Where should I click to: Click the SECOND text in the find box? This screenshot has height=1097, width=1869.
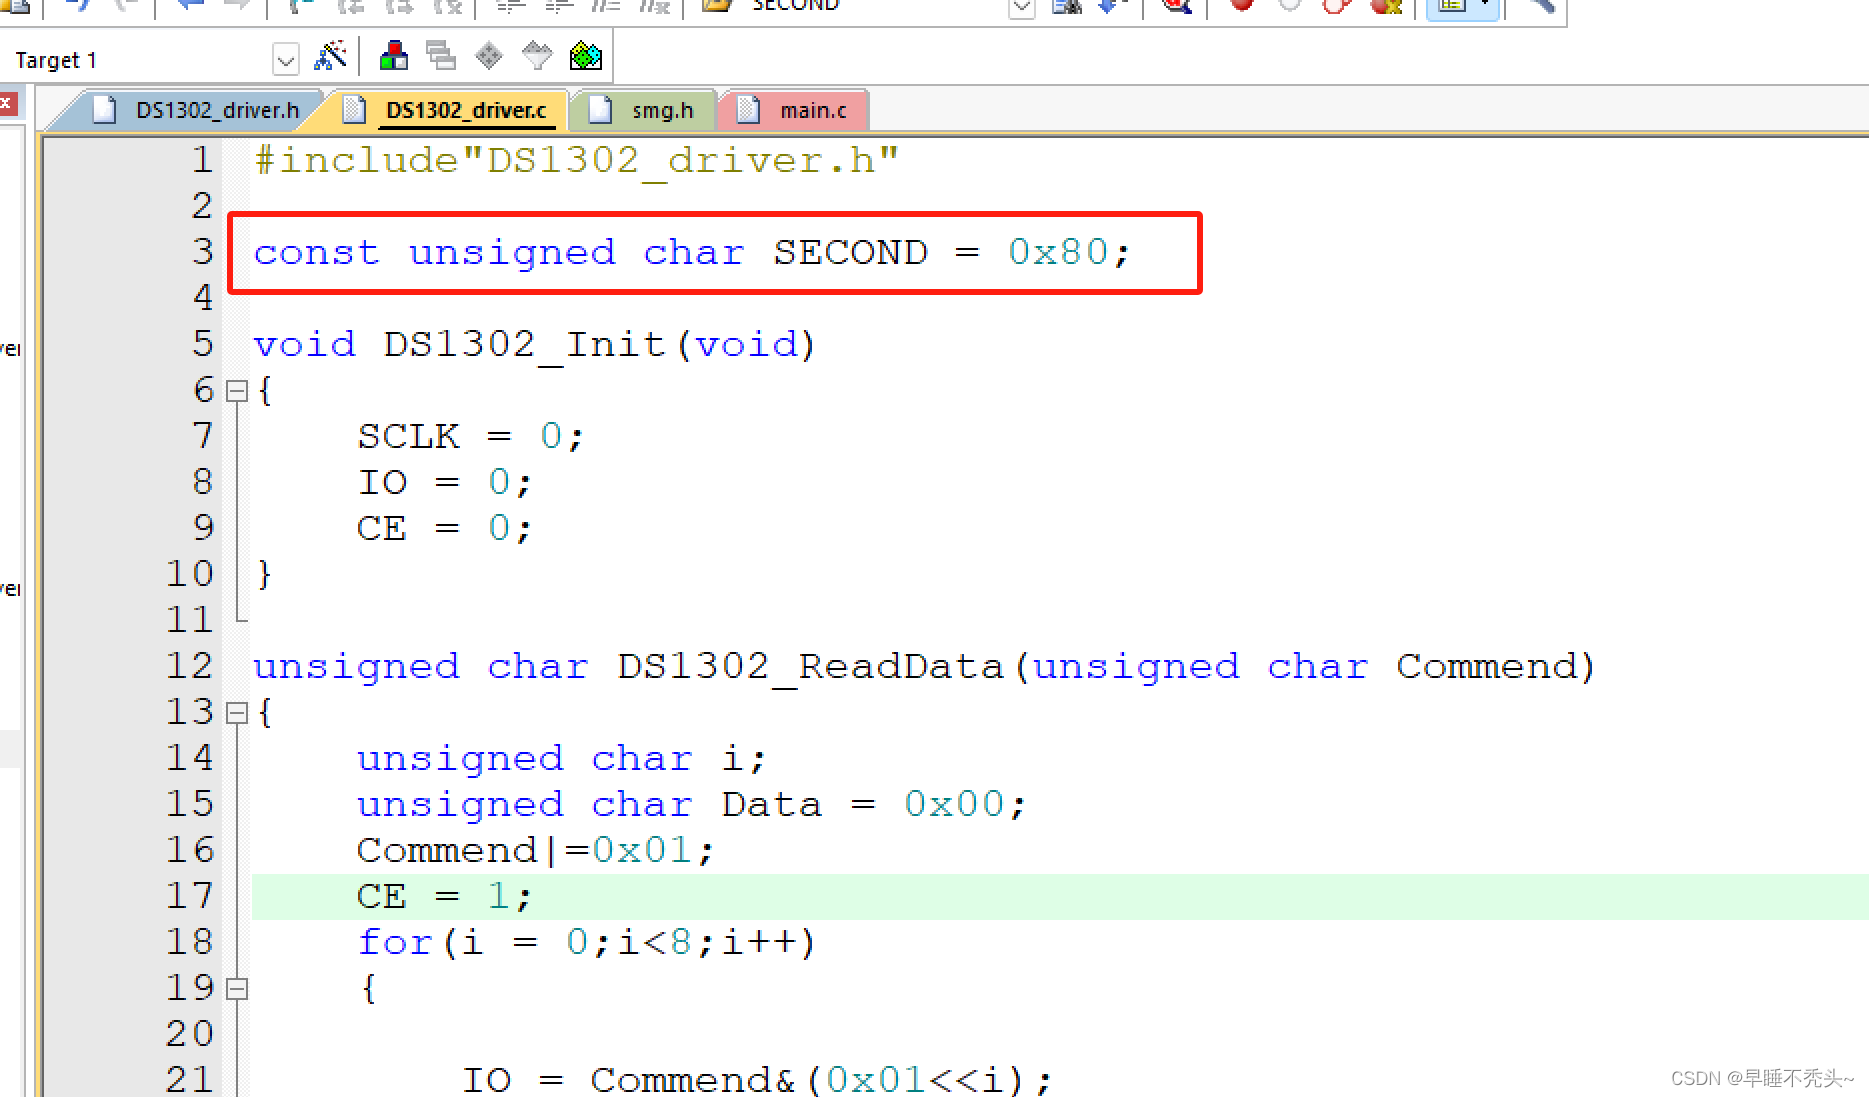click(x=796, y=5)
